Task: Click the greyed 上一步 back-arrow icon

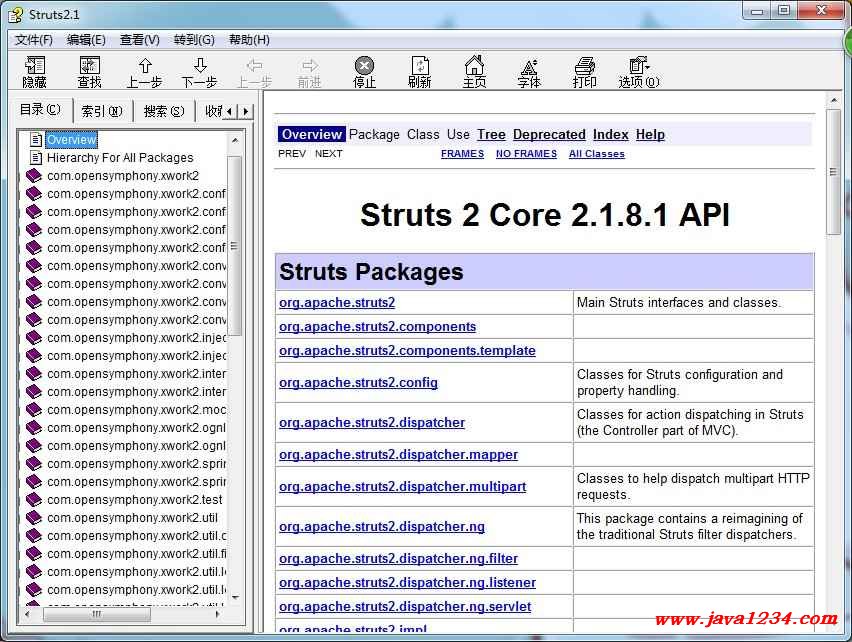Action: coord(254,66)
